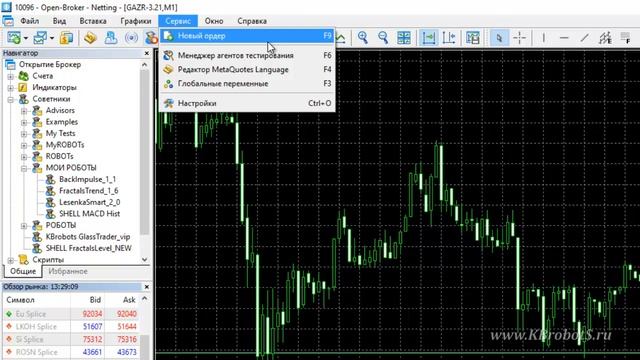This screenshot has width=640, height=360.
Task: Open the Окно menu
Action: (214, 21)
